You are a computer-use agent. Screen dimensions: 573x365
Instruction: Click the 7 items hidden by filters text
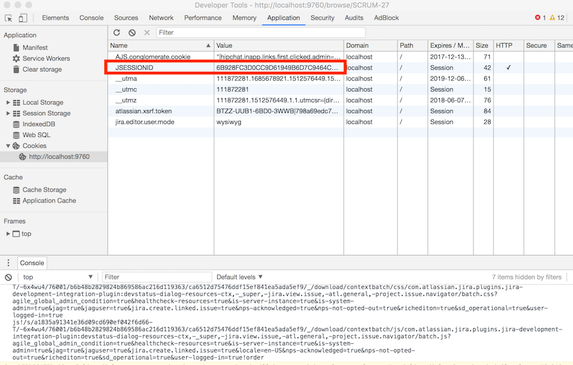click(x=527, y=277)
